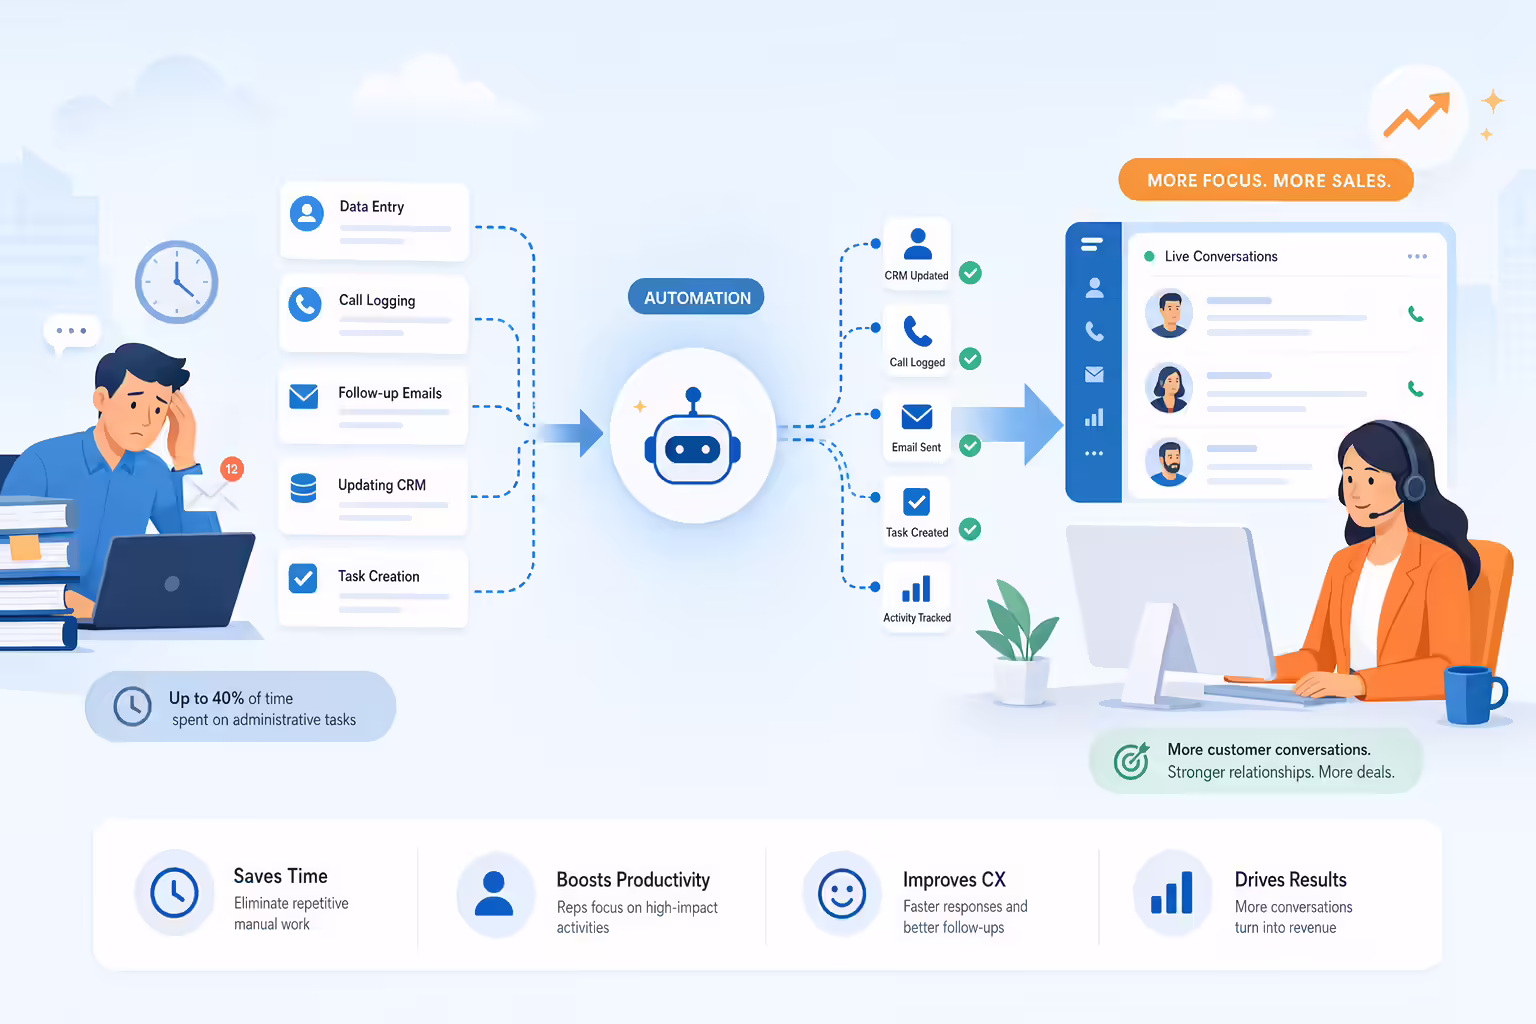The image size is (1536, 1024).
Task: Click the Improves CX smiley icon
Action: click(x=841, y=893)
